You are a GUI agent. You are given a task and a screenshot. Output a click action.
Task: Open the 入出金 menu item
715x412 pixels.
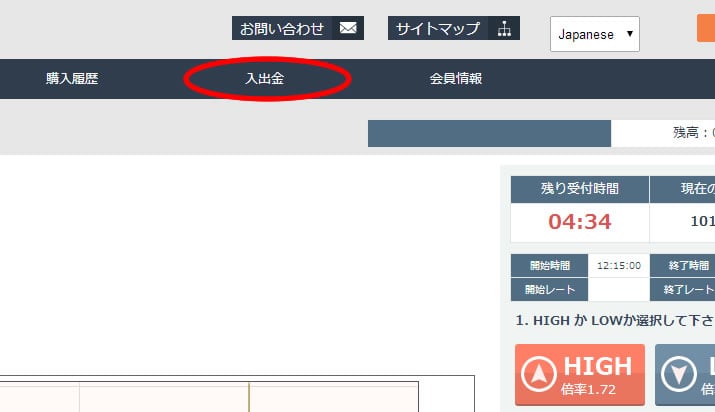(x=265, y=78)
